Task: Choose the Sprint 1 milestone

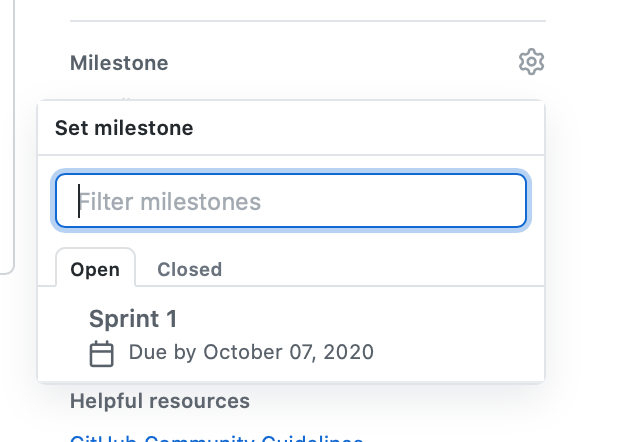Action: coord(291,335)
